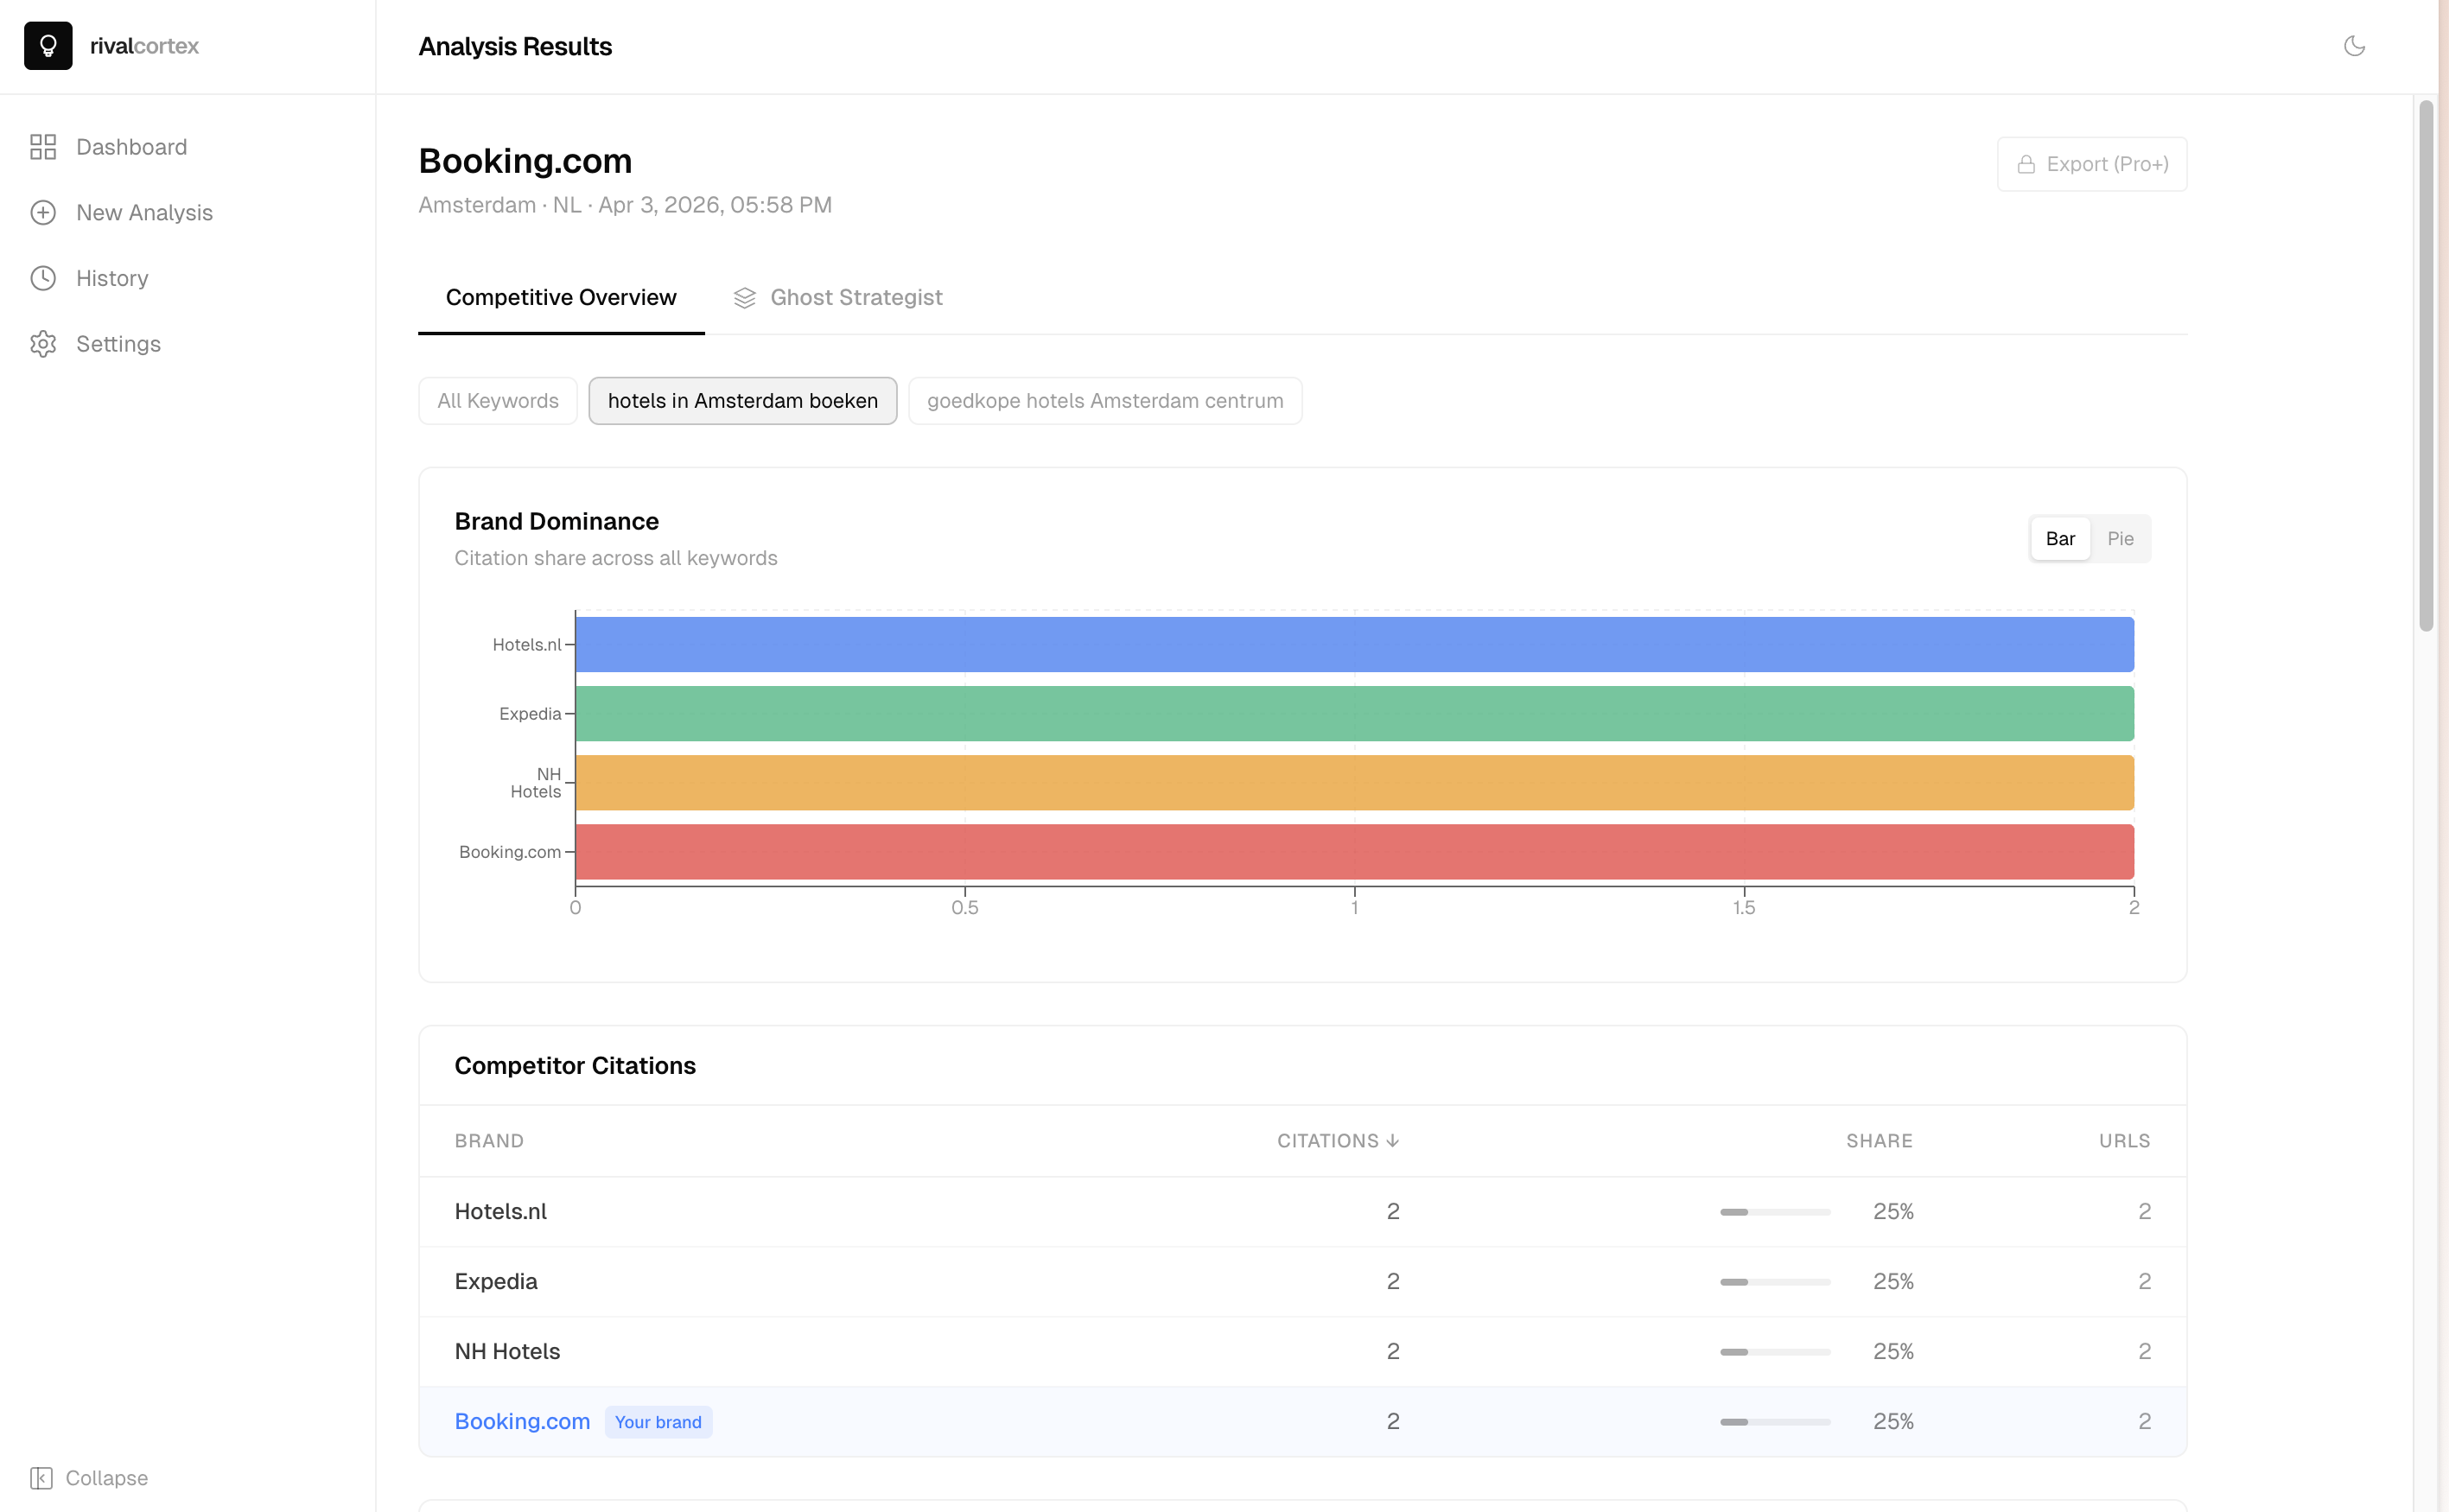Open the Ghost Strategist tab
The height and width of the screenshot is (1512, 2449).
click(856, 298)
